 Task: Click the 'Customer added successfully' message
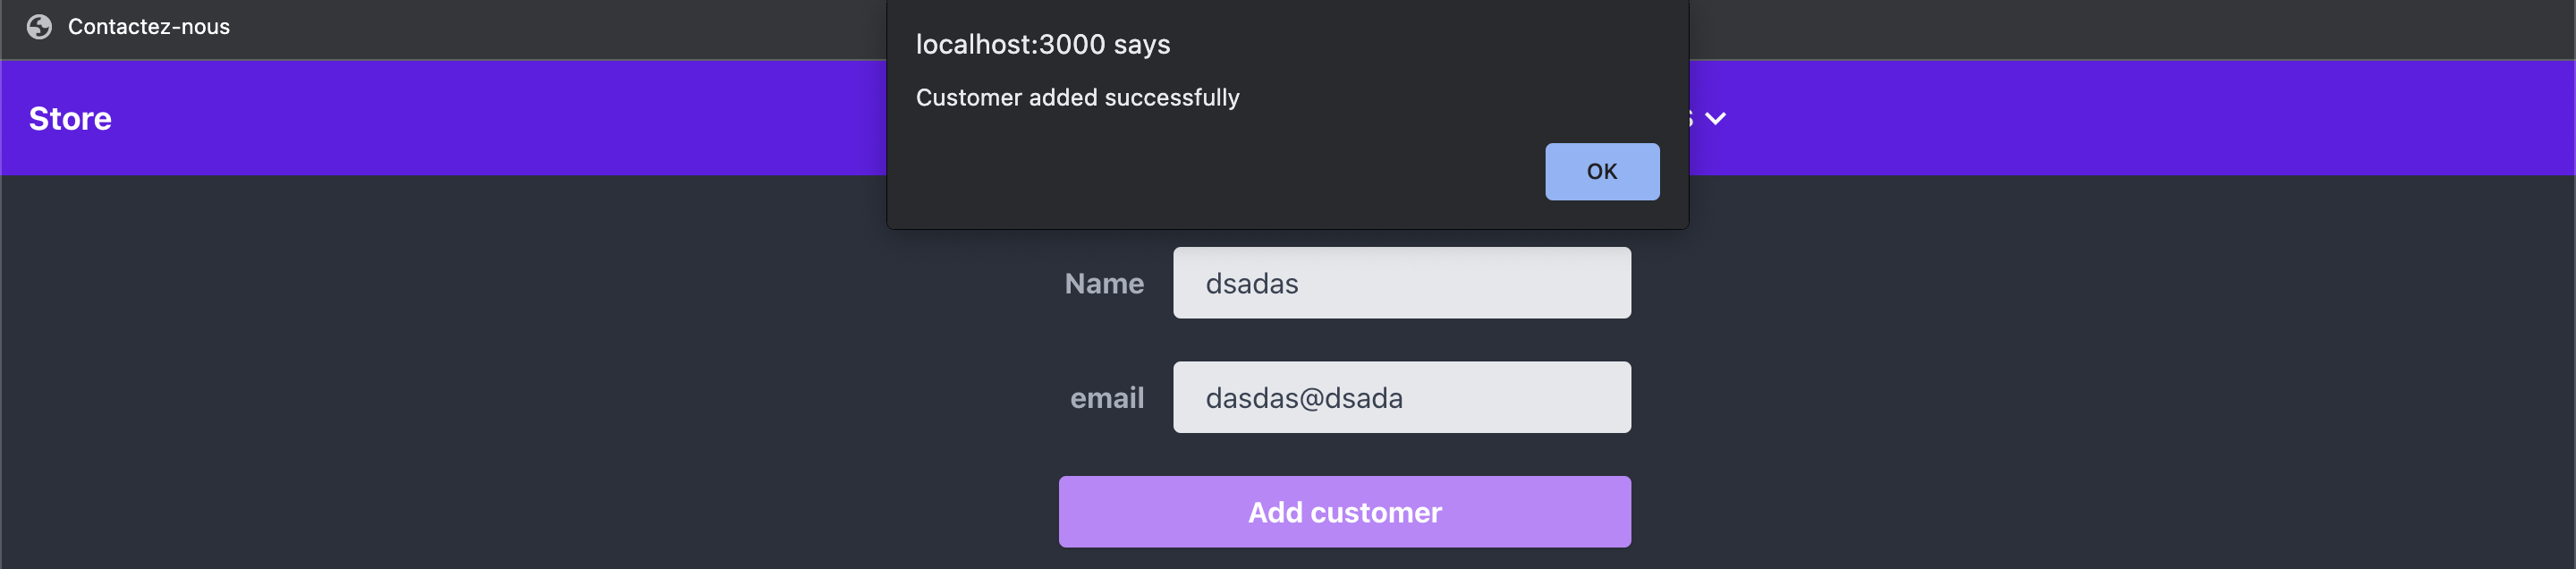pos(1077,97)
